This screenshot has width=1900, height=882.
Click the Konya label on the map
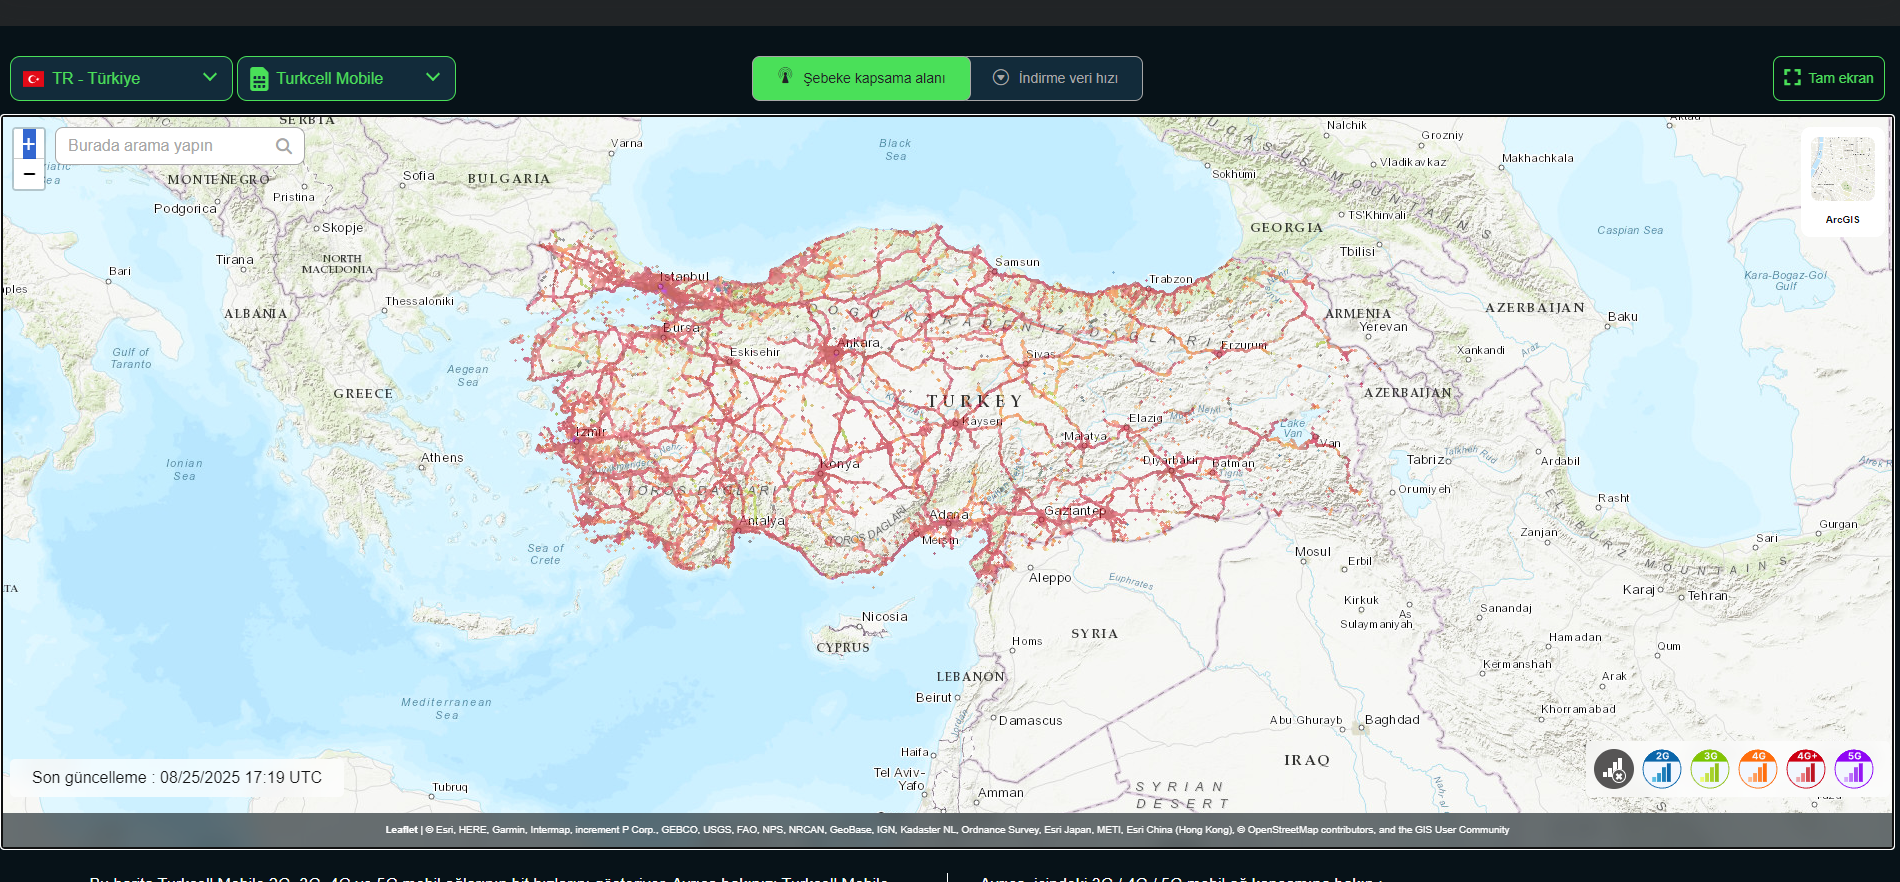point(840,464)
